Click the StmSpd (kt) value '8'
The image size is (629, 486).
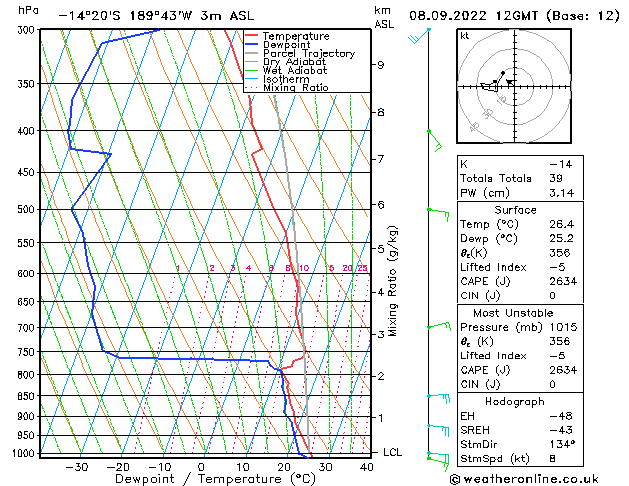[x=553, y=458]
